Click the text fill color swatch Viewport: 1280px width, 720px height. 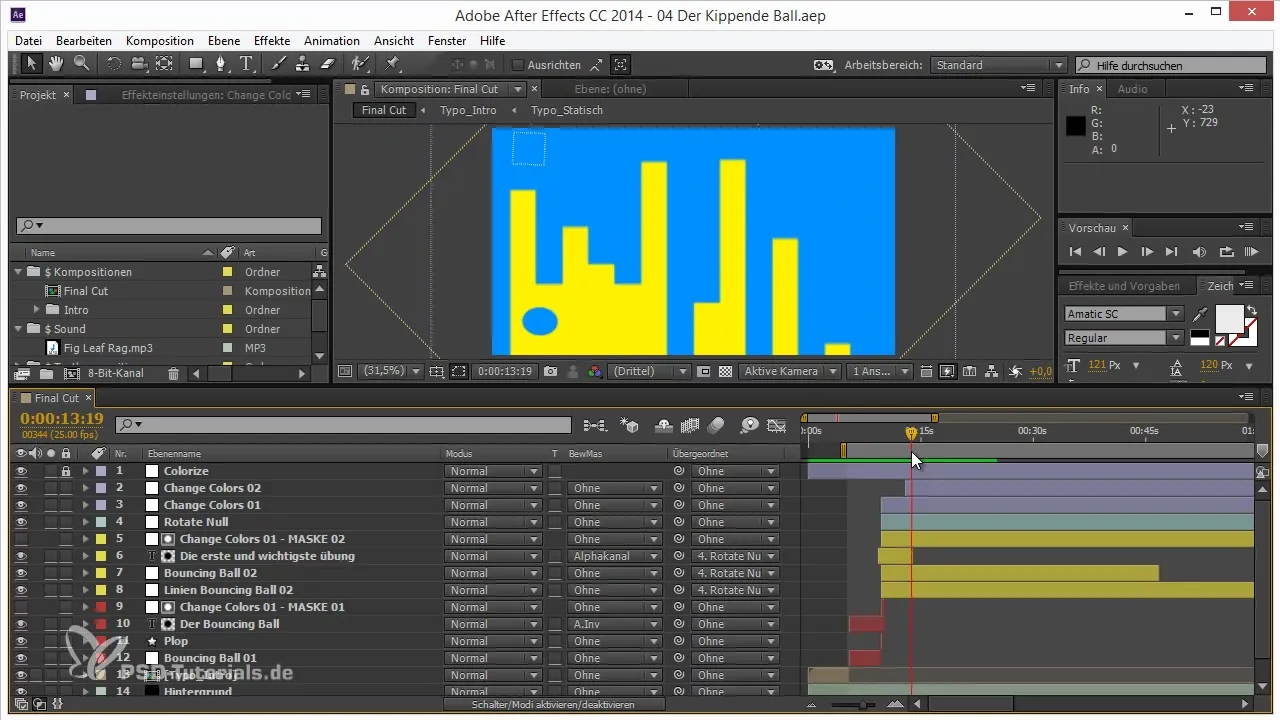pos(1229,320)
